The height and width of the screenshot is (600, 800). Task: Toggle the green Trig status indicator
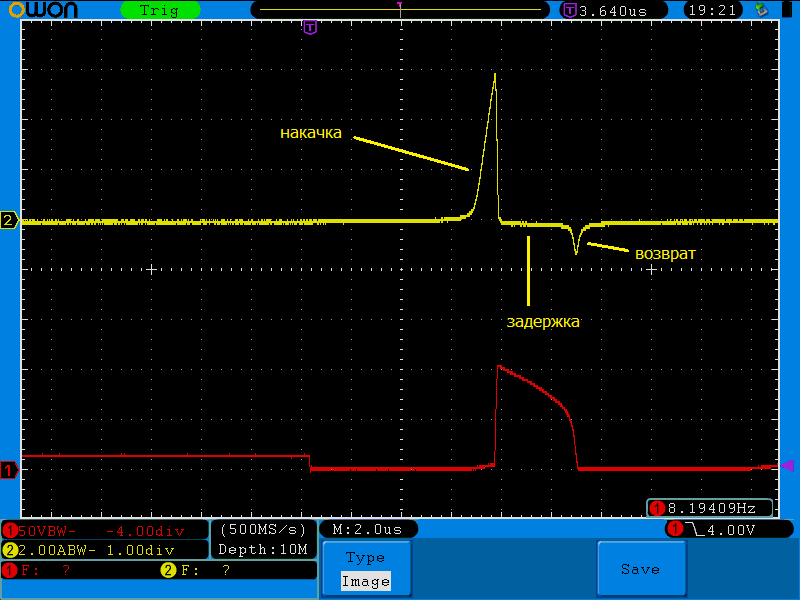click(159, 10)
